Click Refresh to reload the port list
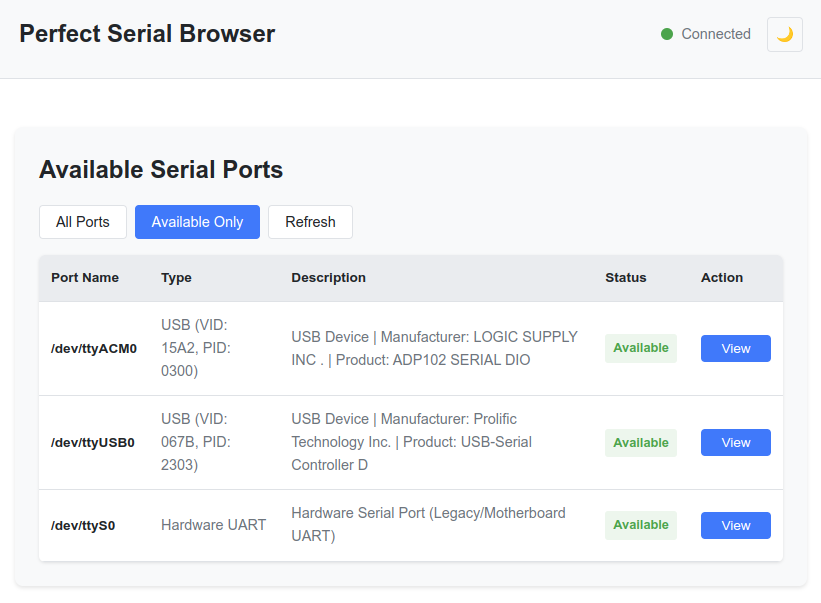 tap(310, 222)
